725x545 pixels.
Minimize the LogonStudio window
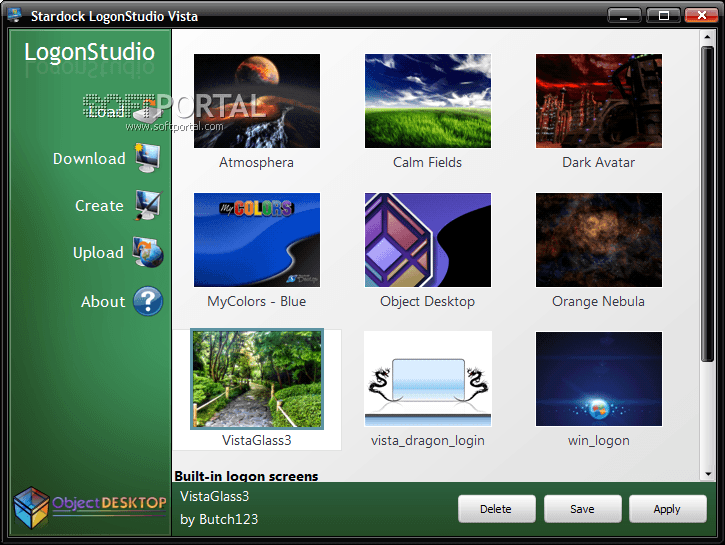coord(624,16)
